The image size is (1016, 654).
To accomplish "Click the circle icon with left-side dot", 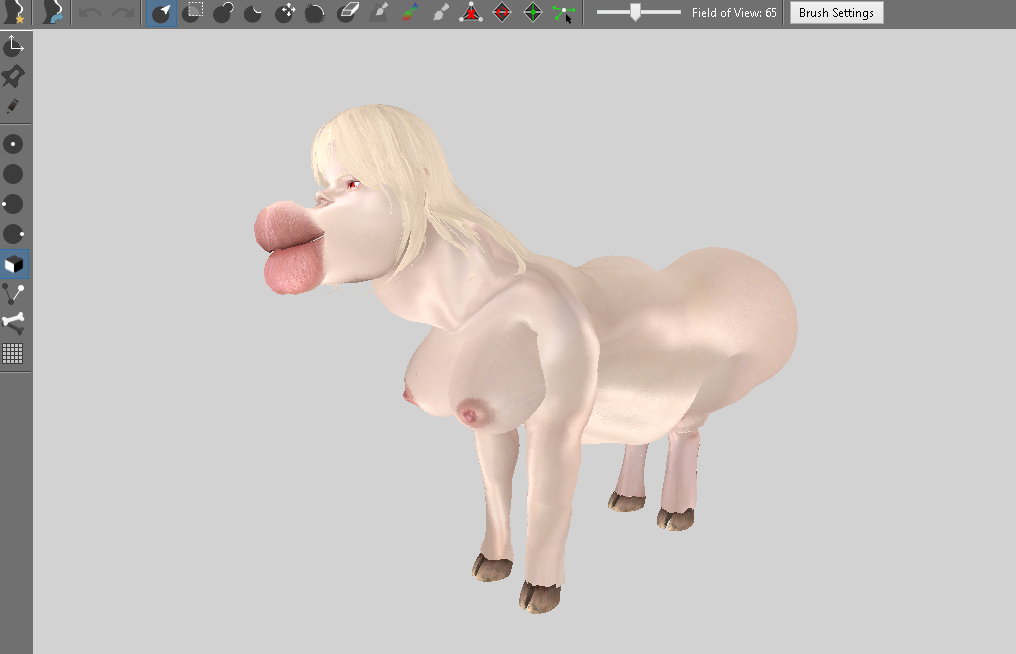I will 14,204.
